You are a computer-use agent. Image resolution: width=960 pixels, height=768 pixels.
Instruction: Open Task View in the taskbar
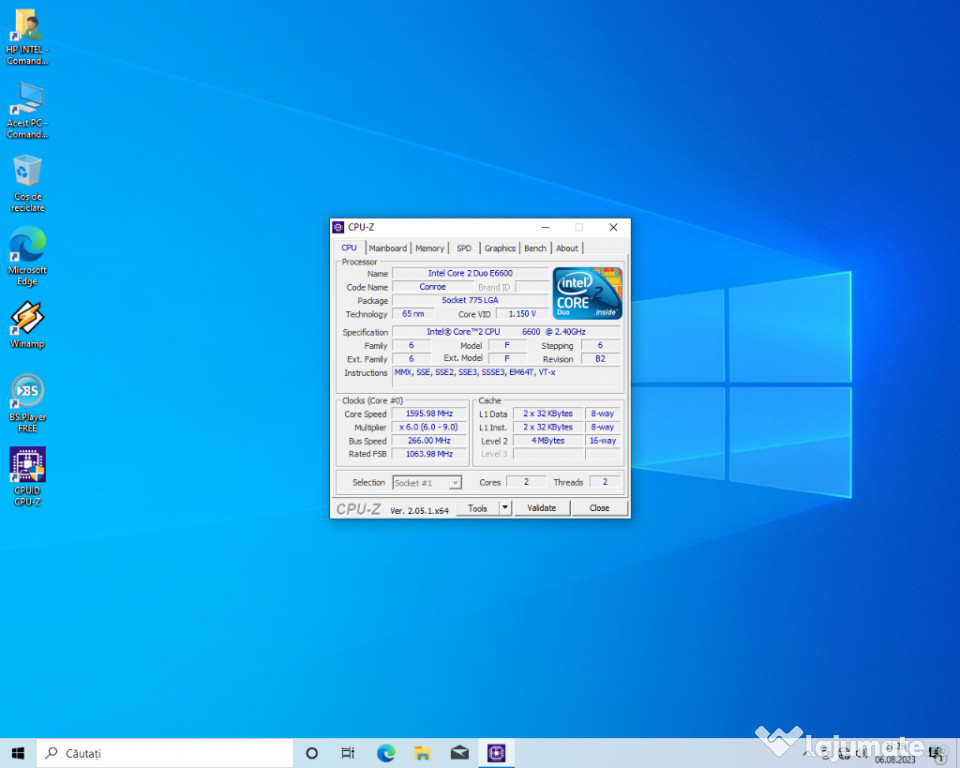pyautogui.click(x=348, y=753)
